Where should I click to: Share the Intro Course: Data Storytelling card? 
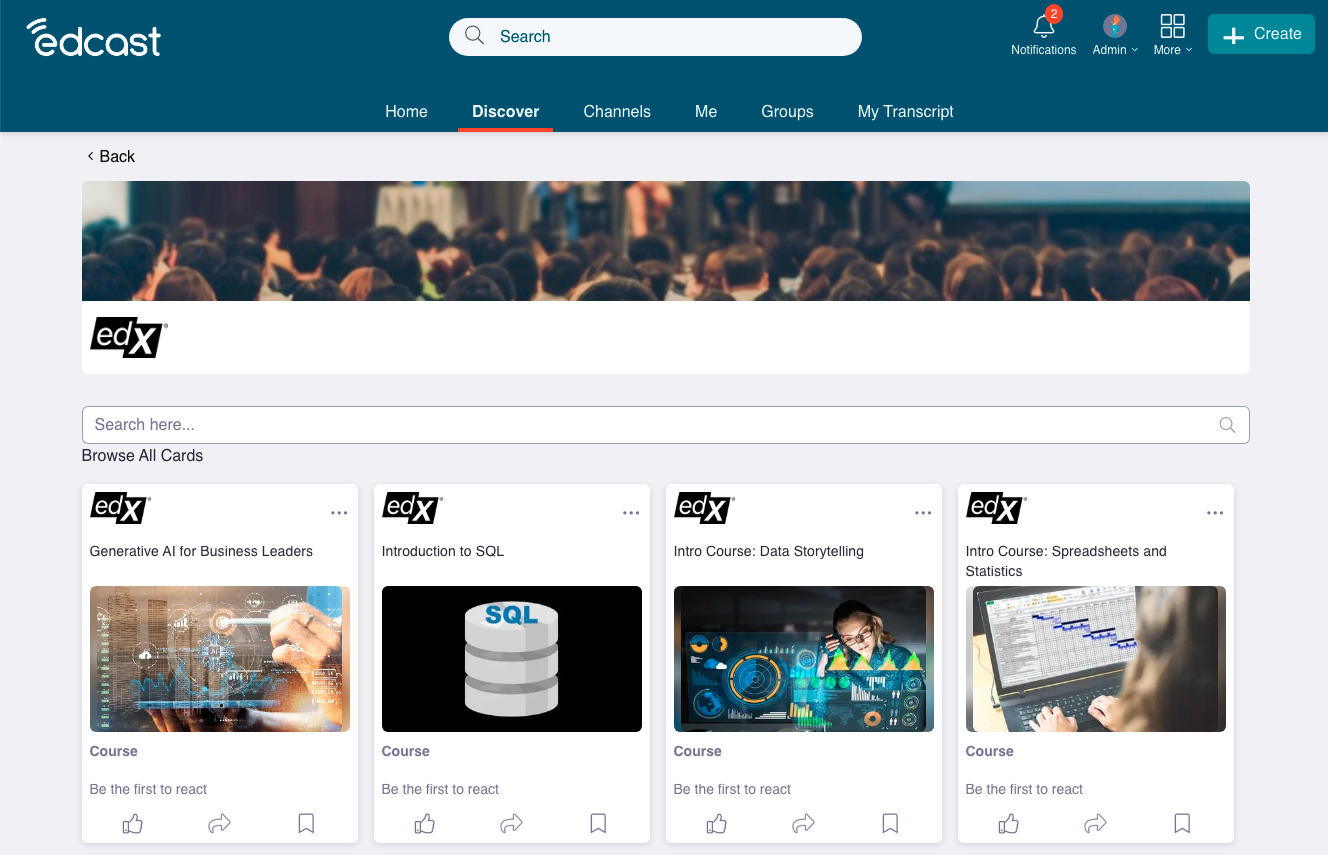[803, 823]
